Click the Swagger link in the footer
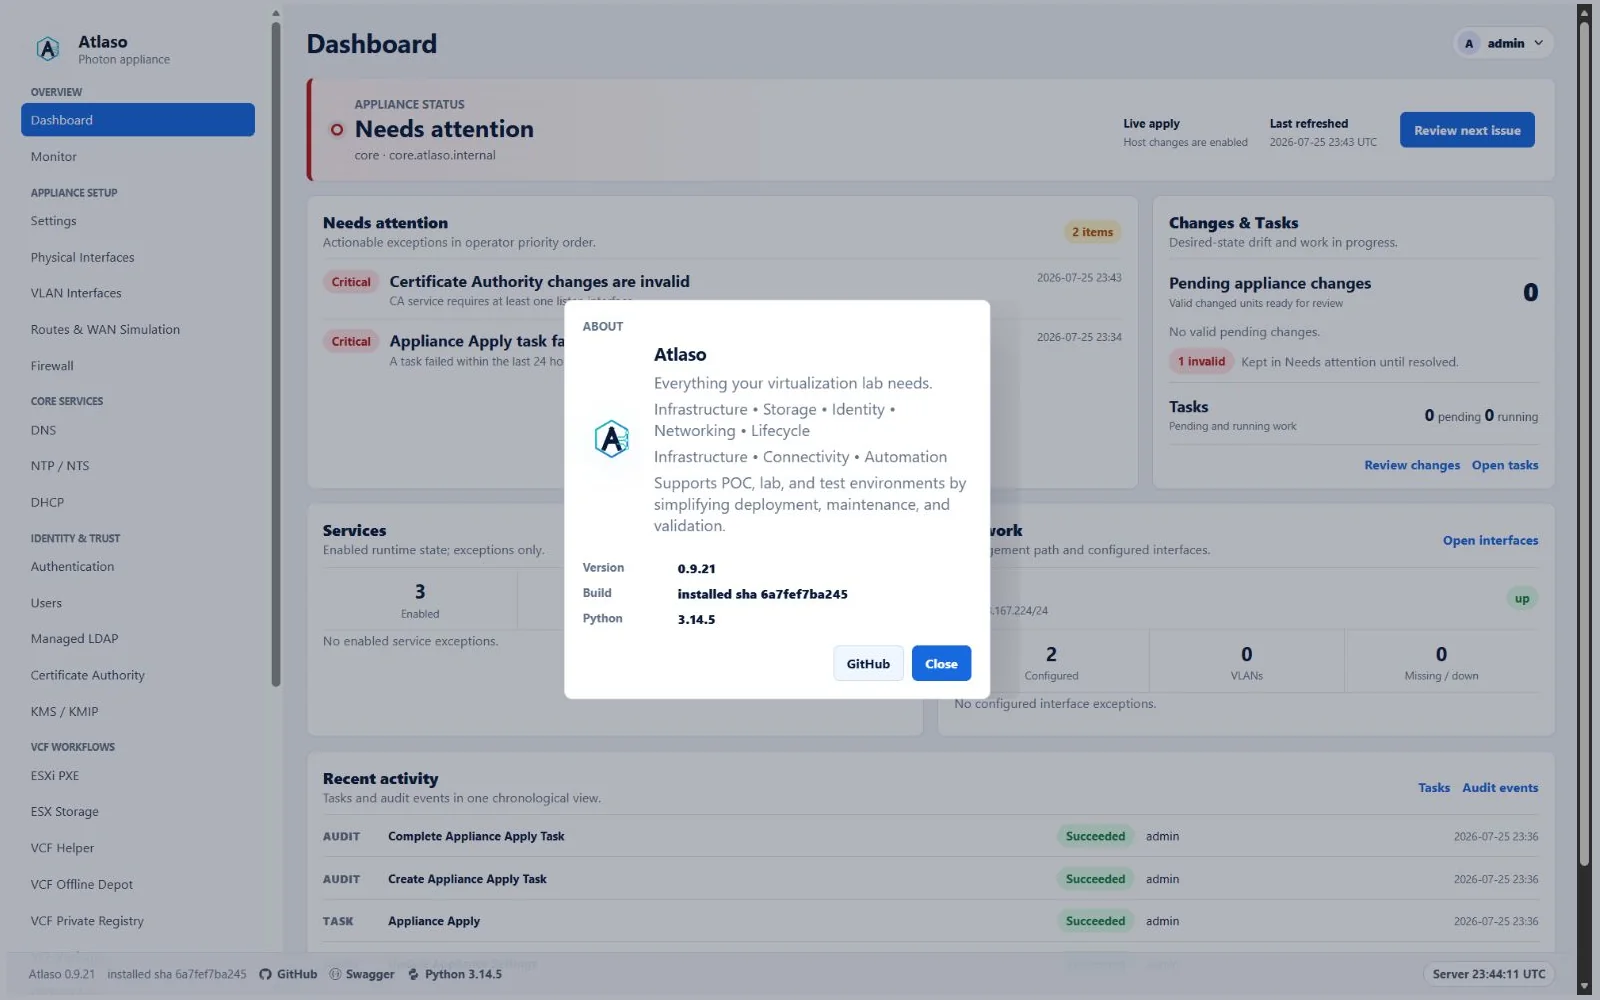Screen dimensions: 1600x1000 click(x=362, y=974)
